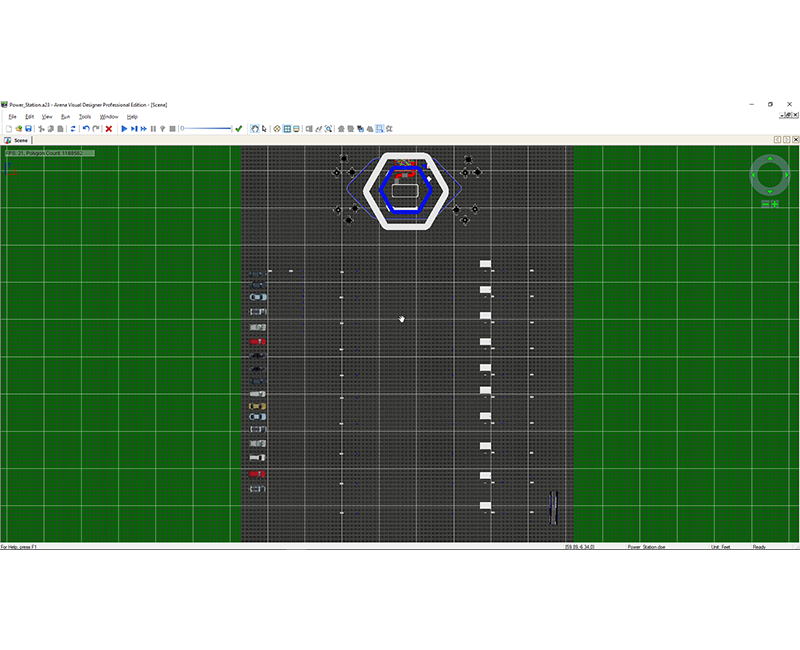Click the New file icon
This screenshot has width=800, height=650.
click(9, 129)
